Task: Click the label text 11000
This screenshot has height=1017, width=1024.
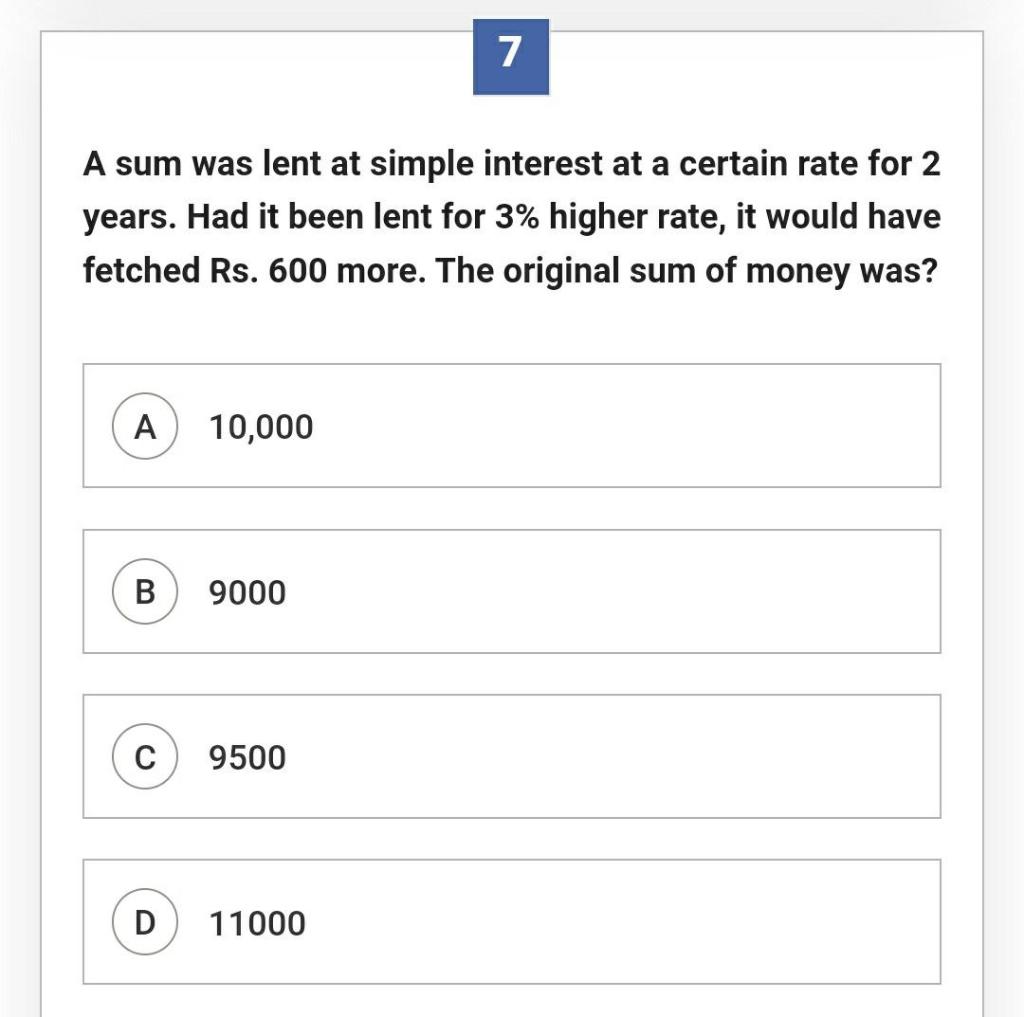Action: 258,923
